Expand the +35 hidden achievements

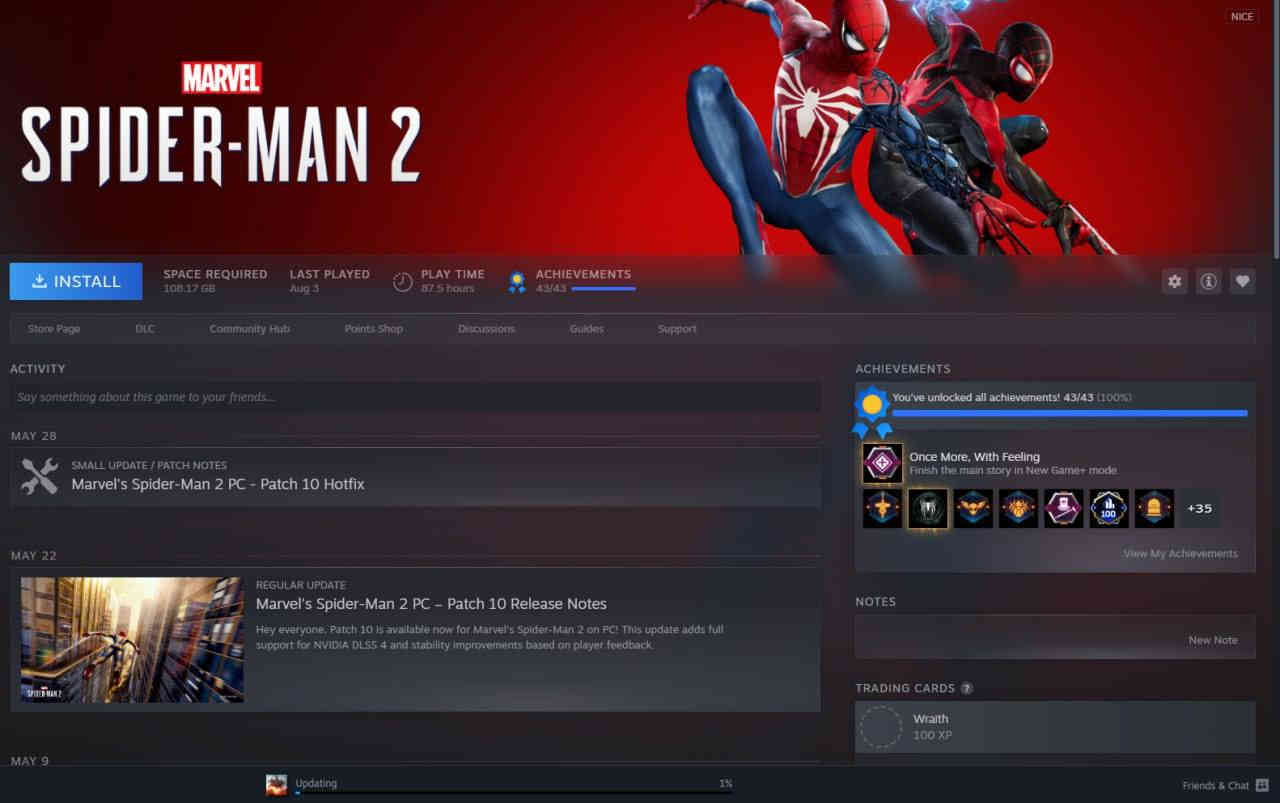[x=1199, y=508]
